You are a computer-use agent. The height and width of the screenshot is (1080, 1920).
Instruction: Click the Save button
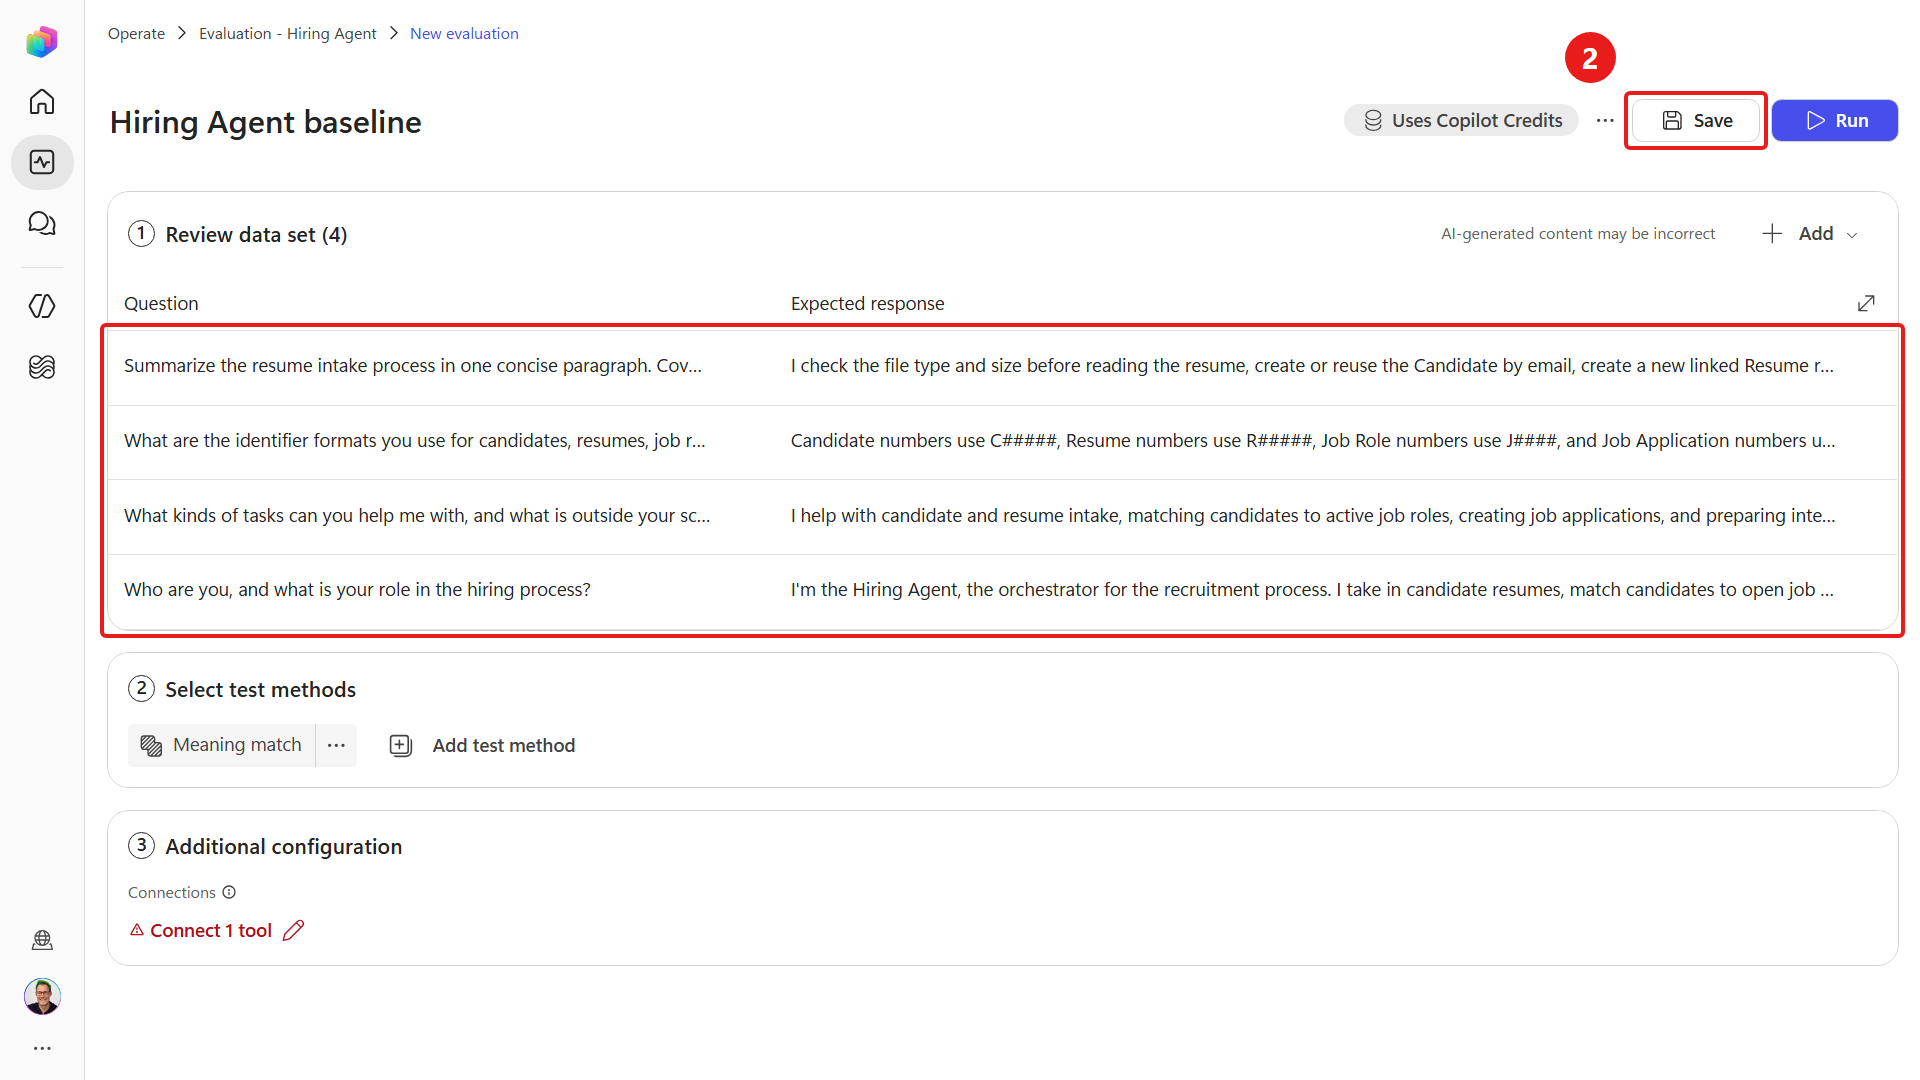tap(1696, 120)
